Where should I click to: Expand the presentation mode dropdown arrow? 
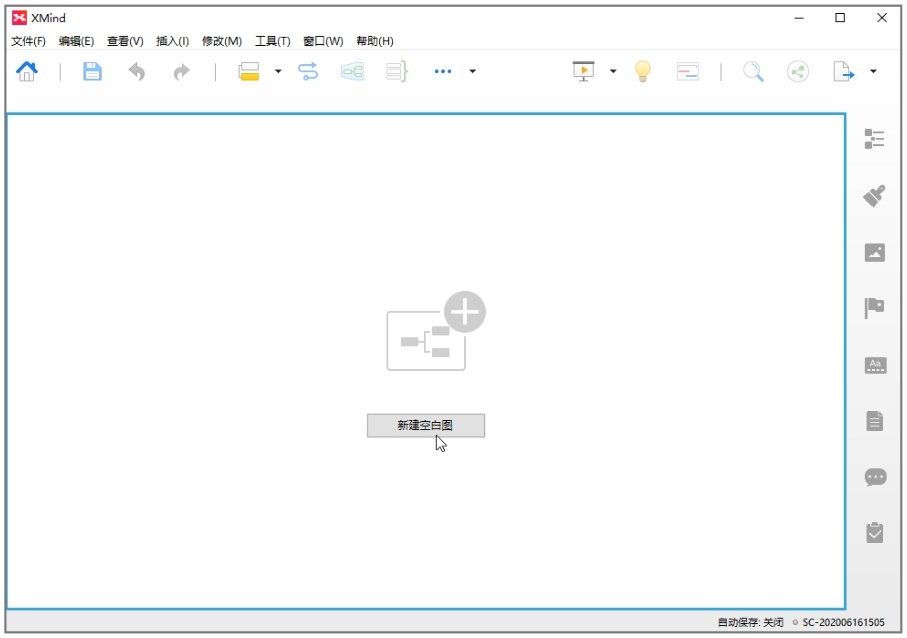(x=613, y=72)
